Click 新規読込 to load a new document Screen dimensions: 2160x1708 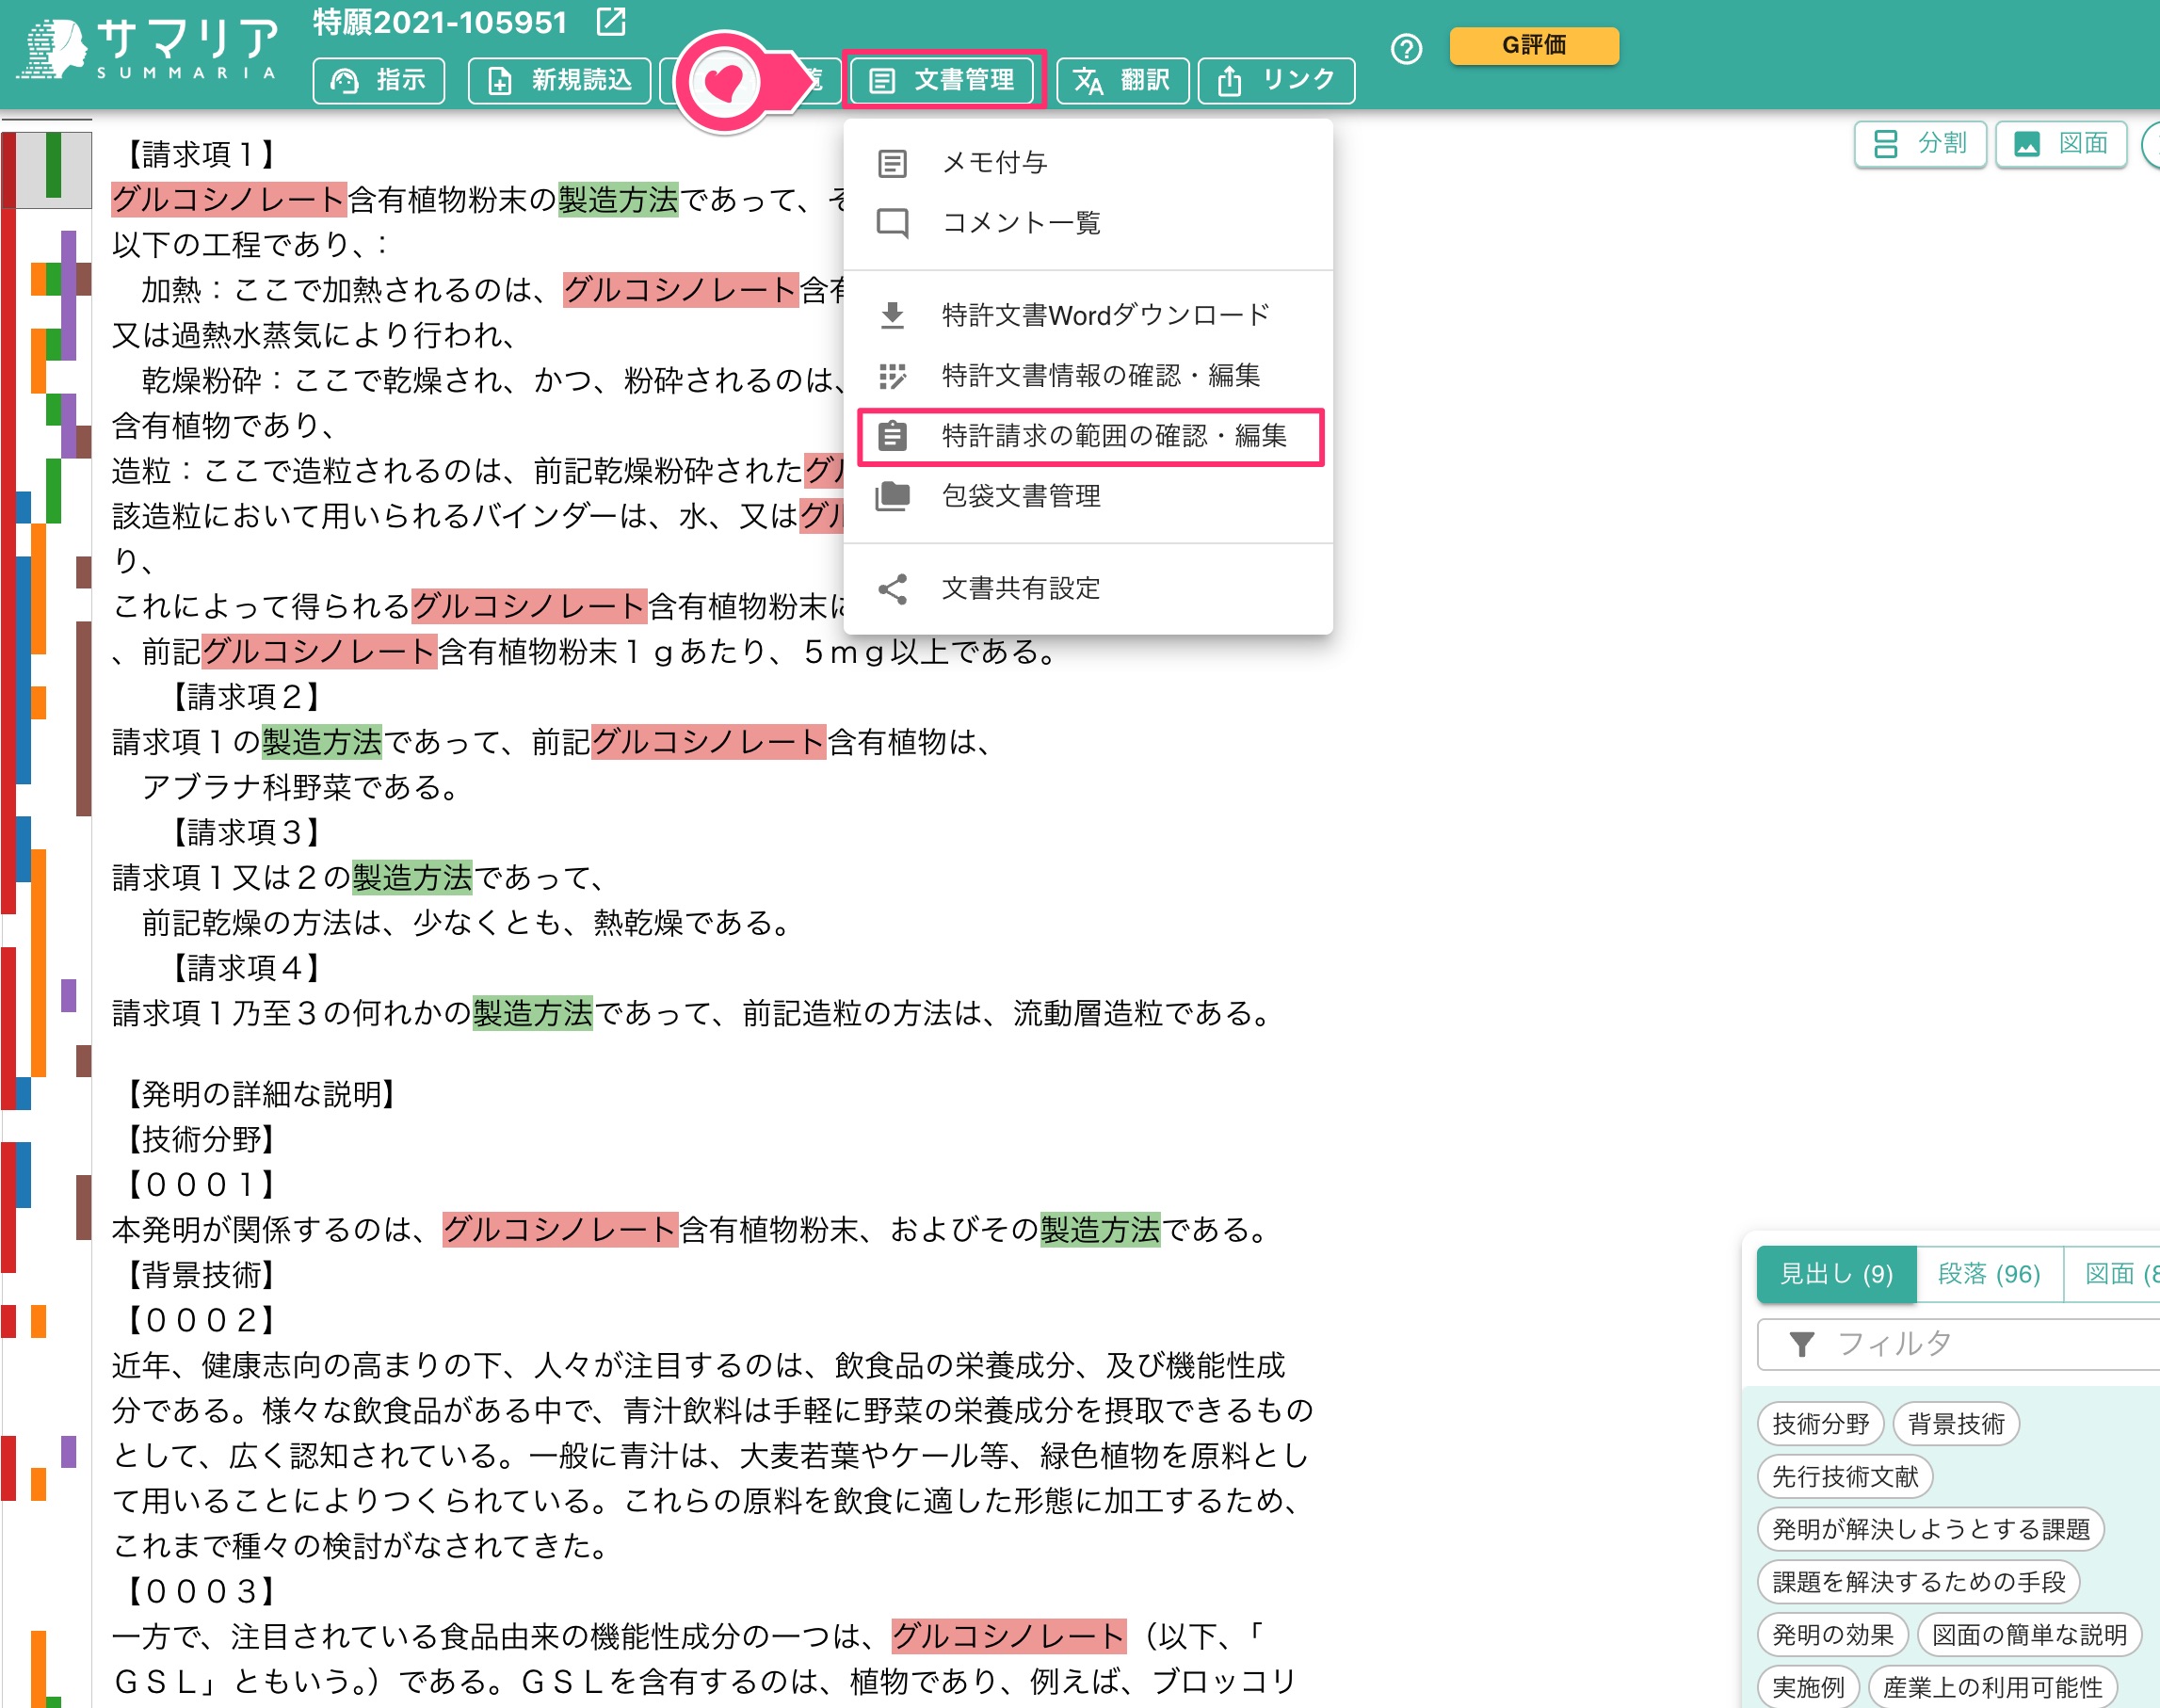[559, 80]
